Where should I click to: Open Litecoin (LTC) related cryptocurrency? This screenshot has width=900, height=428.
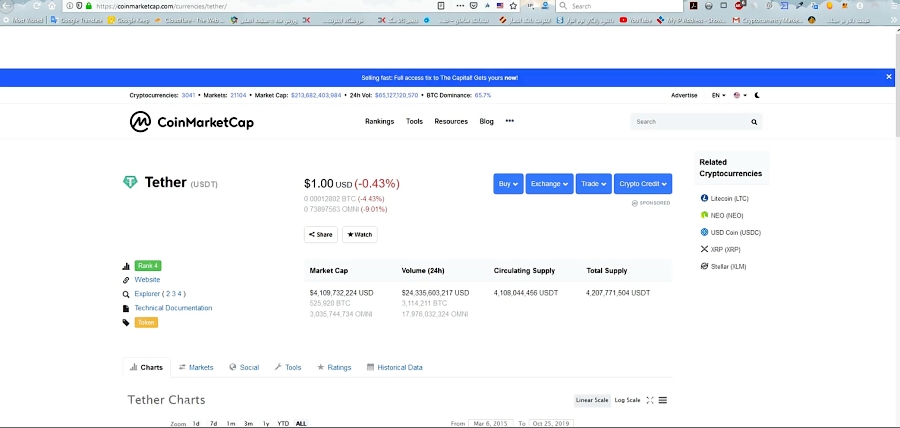tap(725, 199)
